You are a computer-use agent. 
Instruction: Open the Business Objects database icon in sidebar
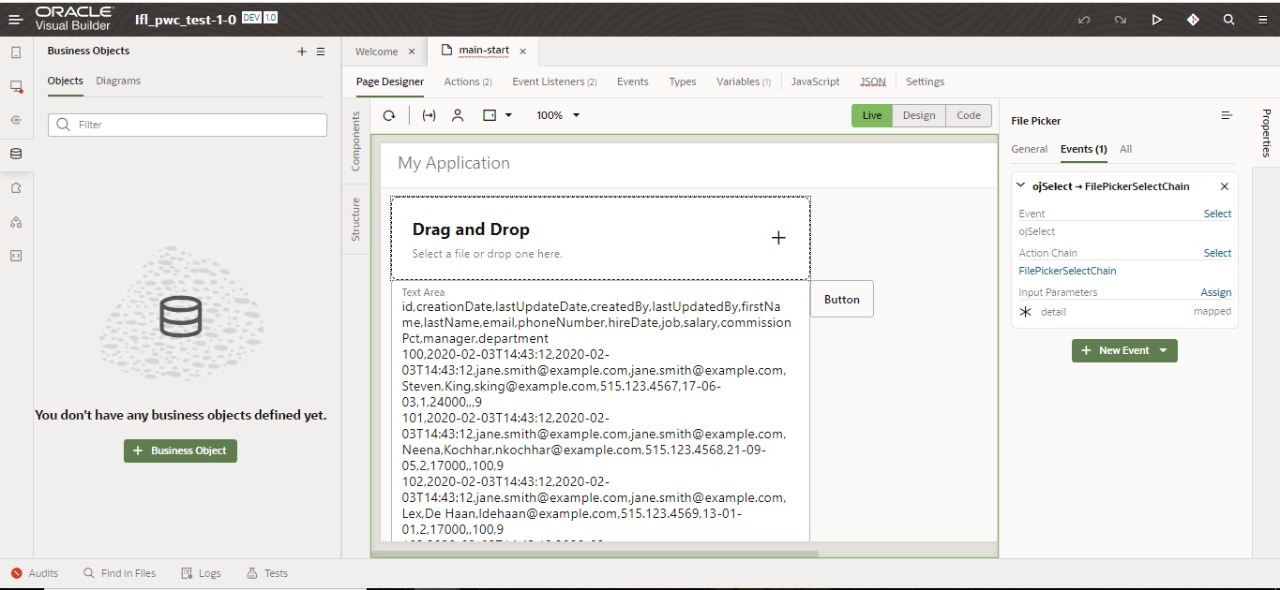[x=15, y=153]
